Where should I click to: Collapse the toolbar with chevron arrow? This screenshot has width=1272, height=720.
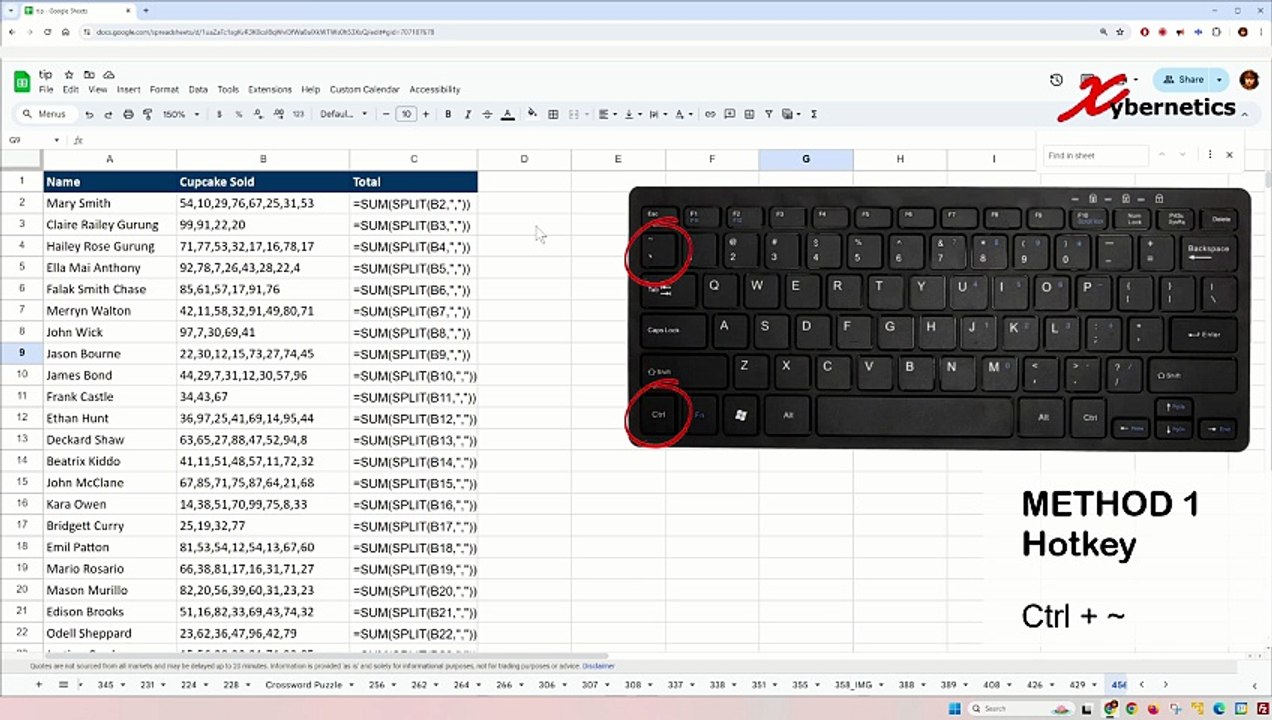click(1244, 115)
